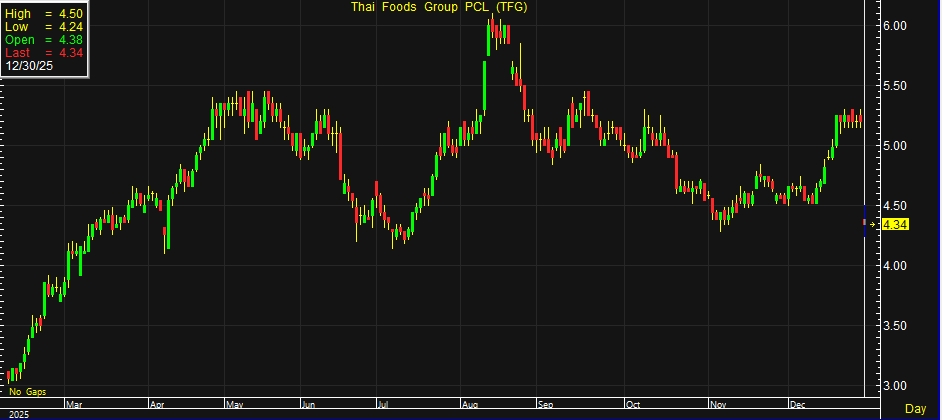This screenshot has width=942, height=420.
Task: Click the 2025 year label at bottom left
Action: 18,414
